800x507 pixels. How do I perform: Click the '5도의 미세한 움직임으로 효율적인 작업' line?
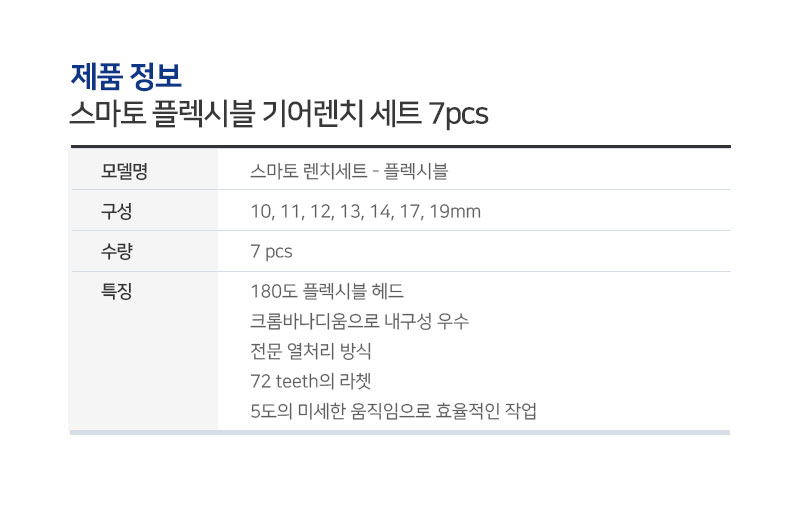[x=393, y=411]
